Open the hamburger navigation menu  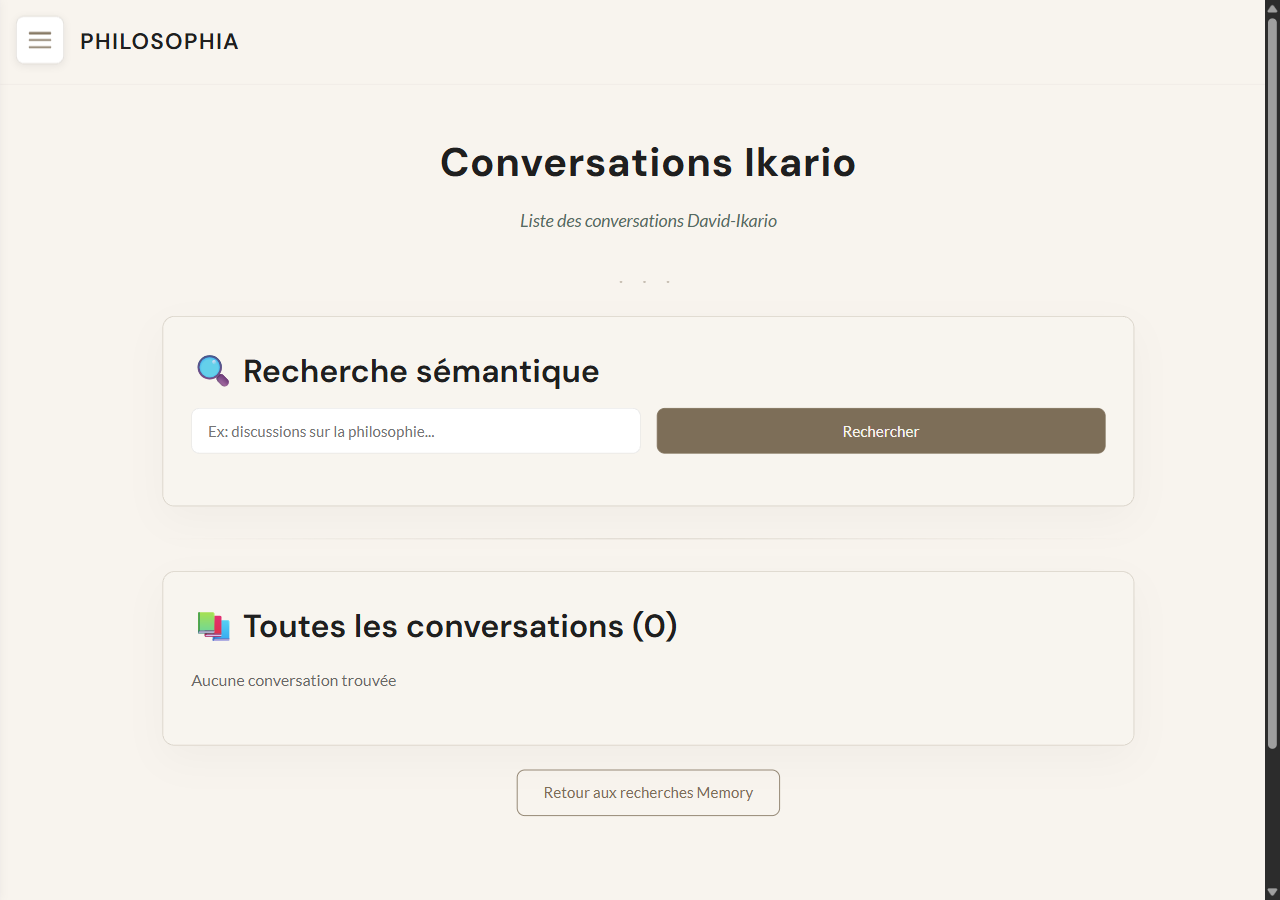(x=40, y=40)
